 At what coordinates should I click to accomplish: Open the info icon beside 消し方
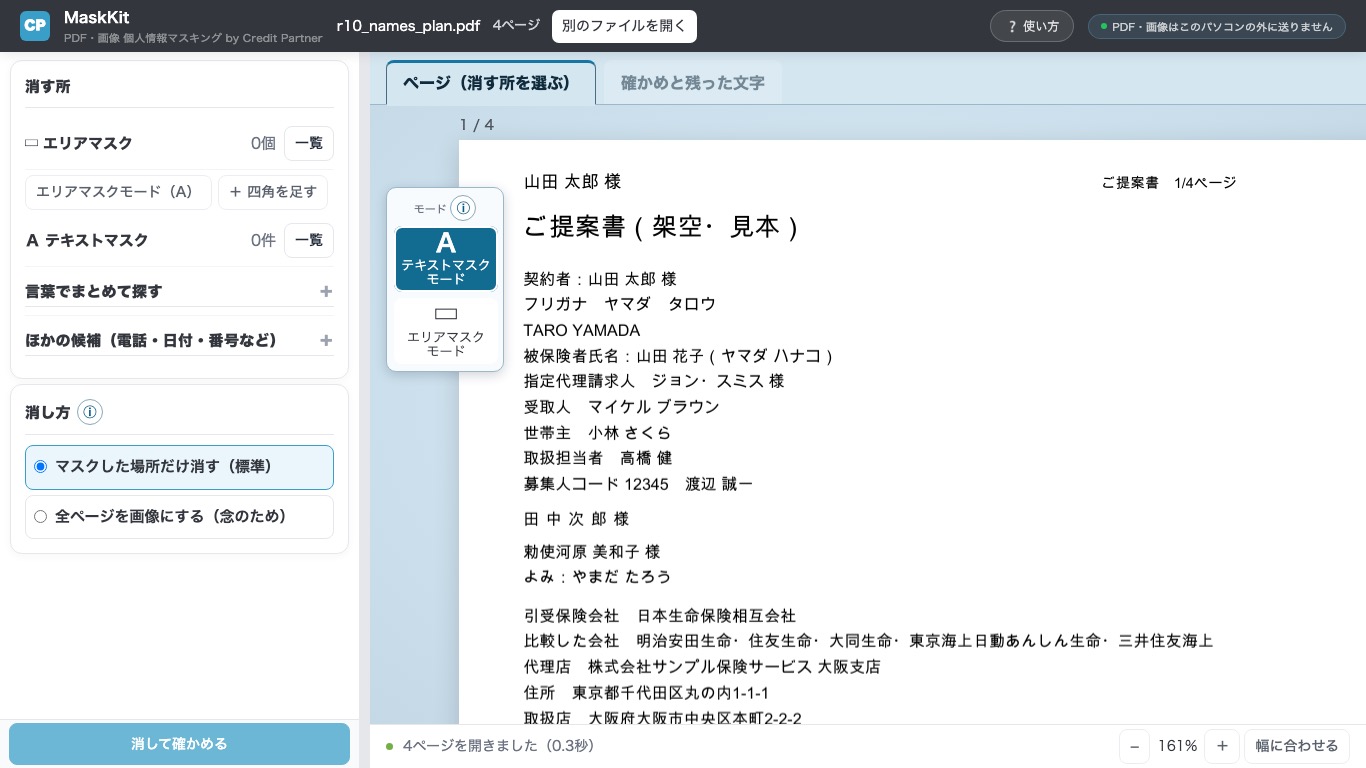(90, 412)
